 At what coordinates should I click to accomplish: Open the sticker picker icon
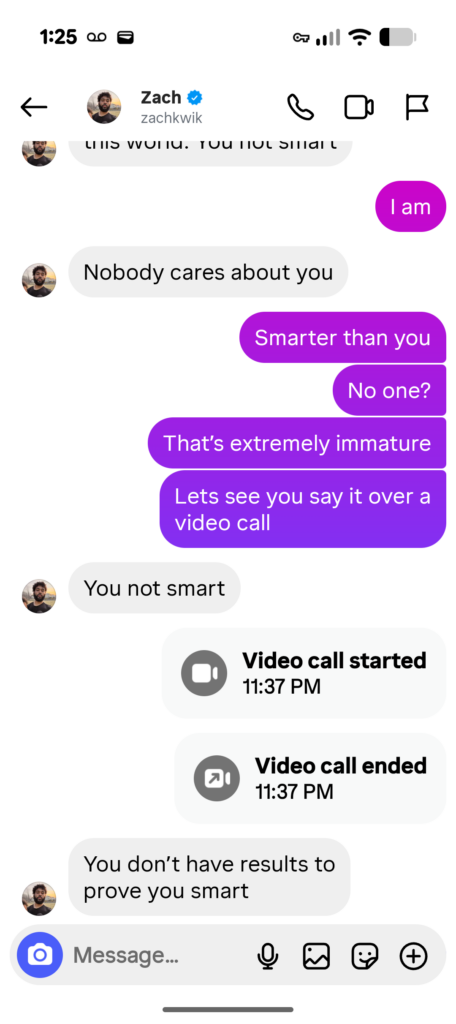point(365,957)
